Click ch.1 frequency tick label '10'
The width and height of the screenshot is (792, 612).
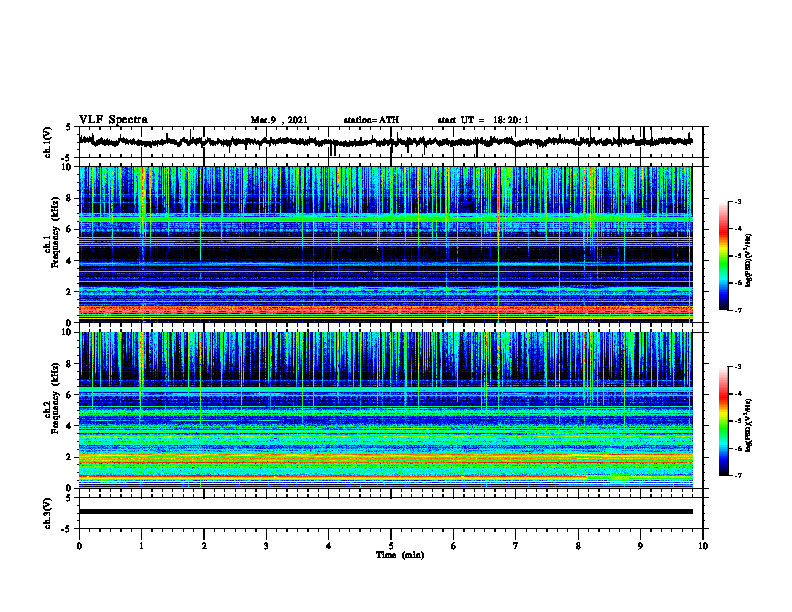tap(69, 167)
